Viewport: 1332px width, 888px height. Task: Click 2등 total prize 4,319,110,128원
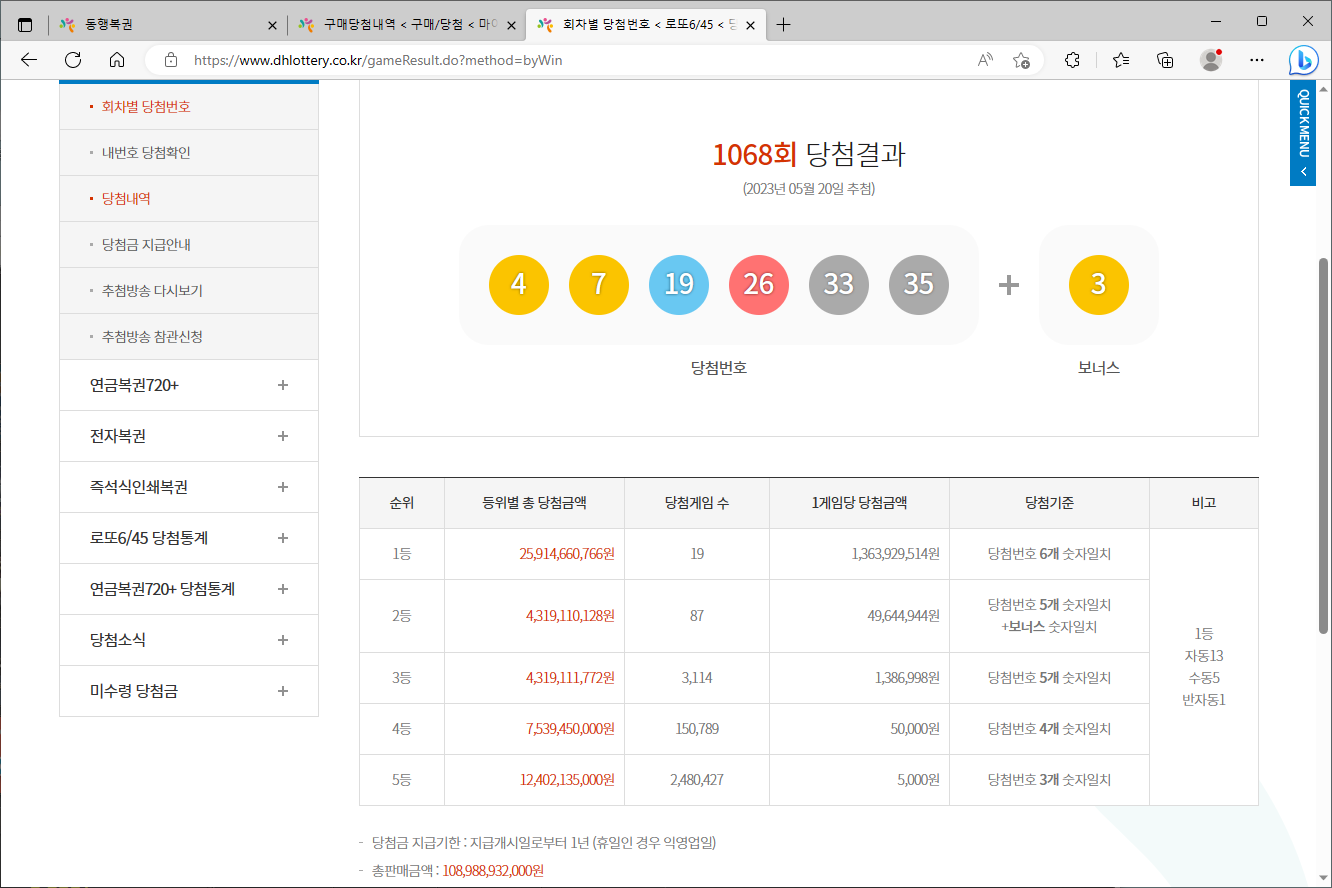570,616
